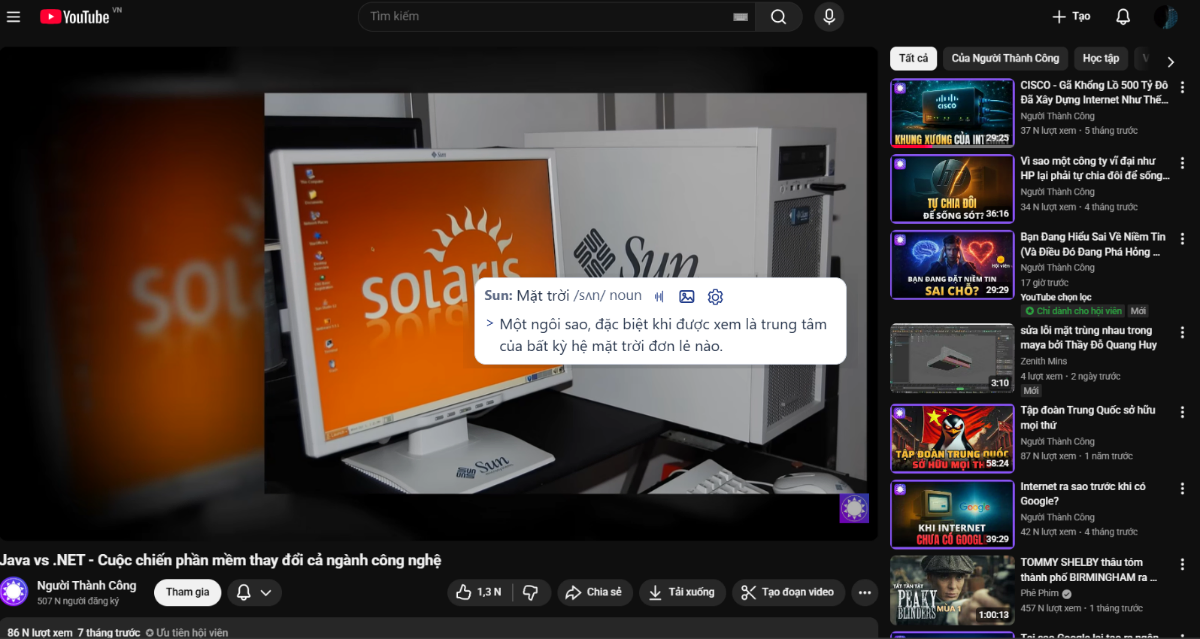The height and width of the screenshot is (639, 1200).
Task: Open title sửa lỗi mặt trùng nhau maya
Action: pyautogui.click(x=1088, y=337)
